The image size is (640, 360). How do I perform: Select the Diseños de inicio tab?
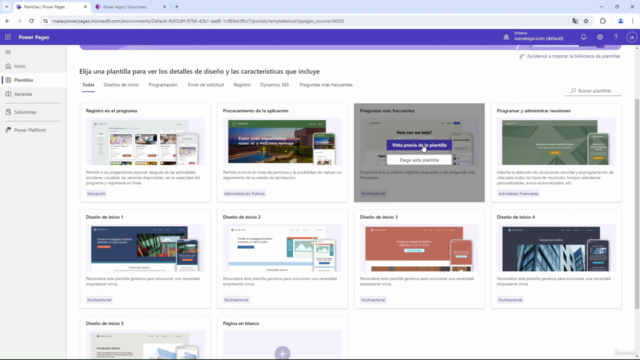click(121, 85)
